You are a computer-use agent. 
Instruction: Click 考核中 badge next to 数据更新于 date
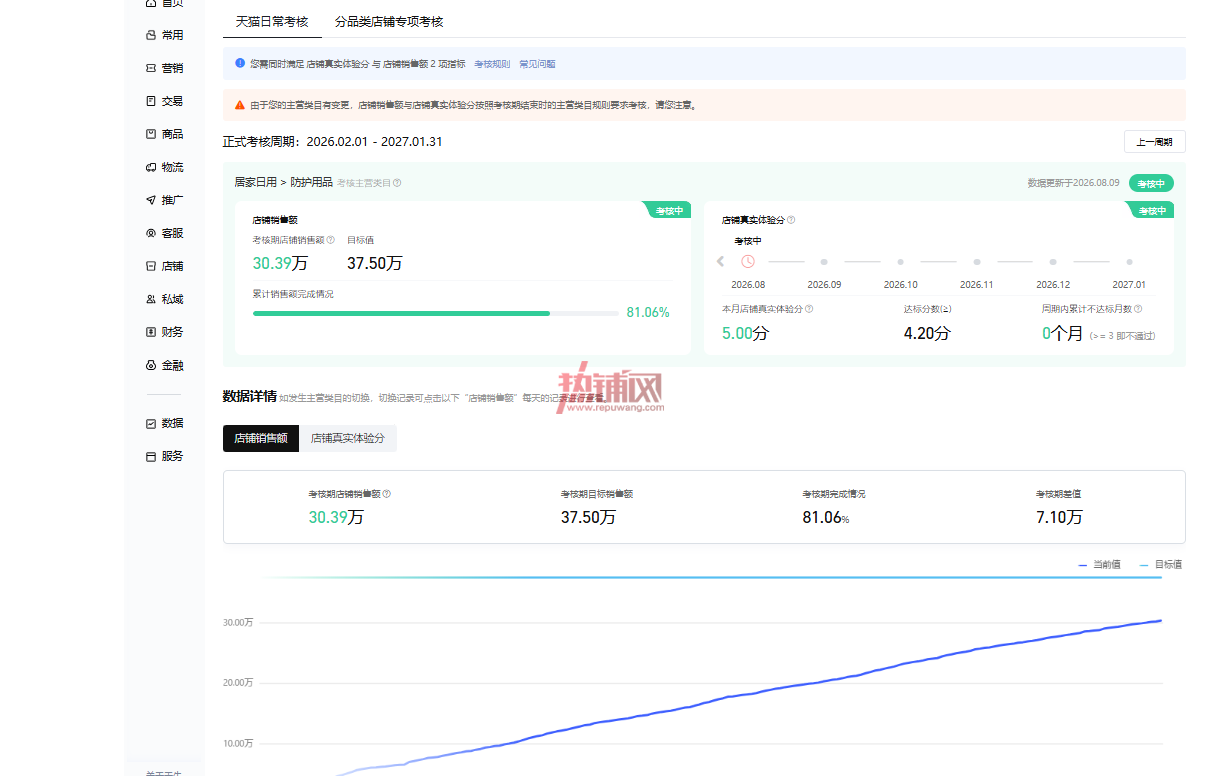pyautogui.click(x=1151, y=183)
